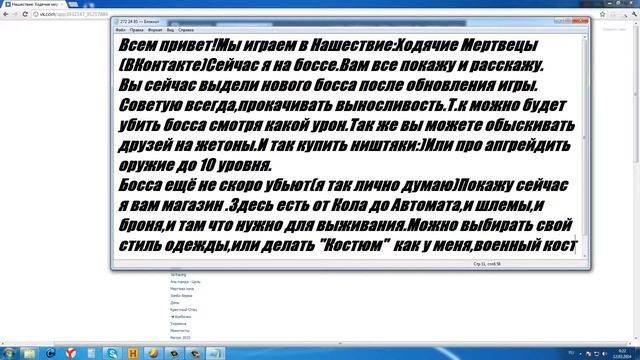Click the orange H taskbar icon
640x360 pixels.
pyautogui.click(x=133, y=353)
